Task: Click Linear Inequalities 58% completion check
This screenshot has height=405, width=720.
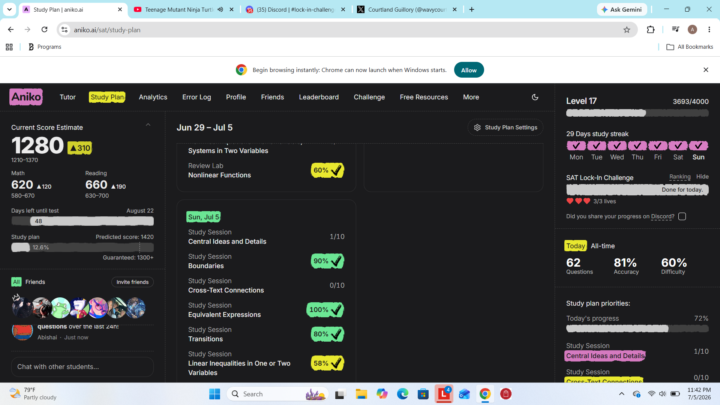Action: click(x=327, y=363)
